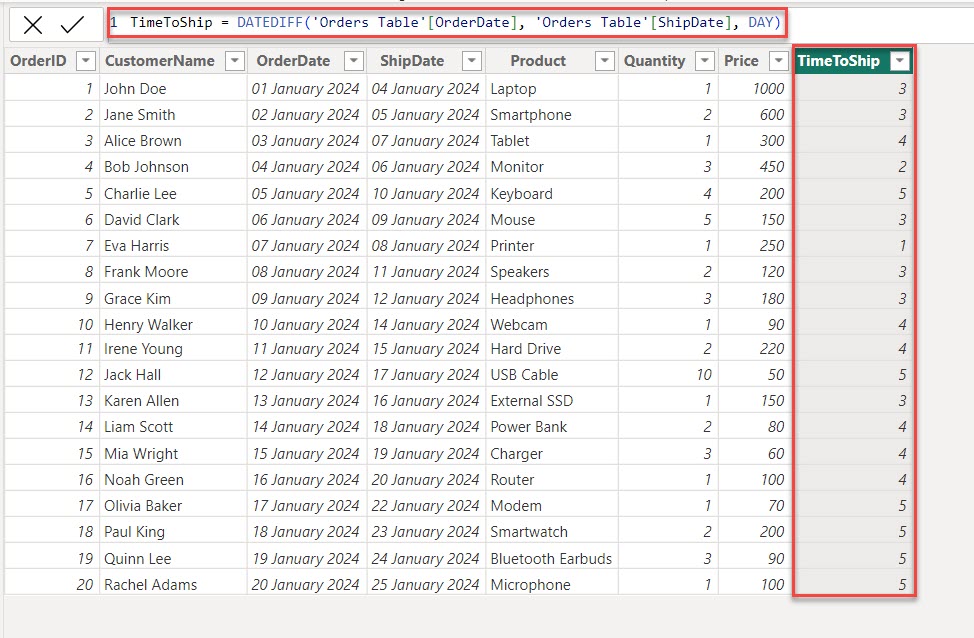Image resolution: width=974 pixels, height=638 pixels.
Task: Open the TimeToShip column filter dropdown
Action: click(899, 61)
